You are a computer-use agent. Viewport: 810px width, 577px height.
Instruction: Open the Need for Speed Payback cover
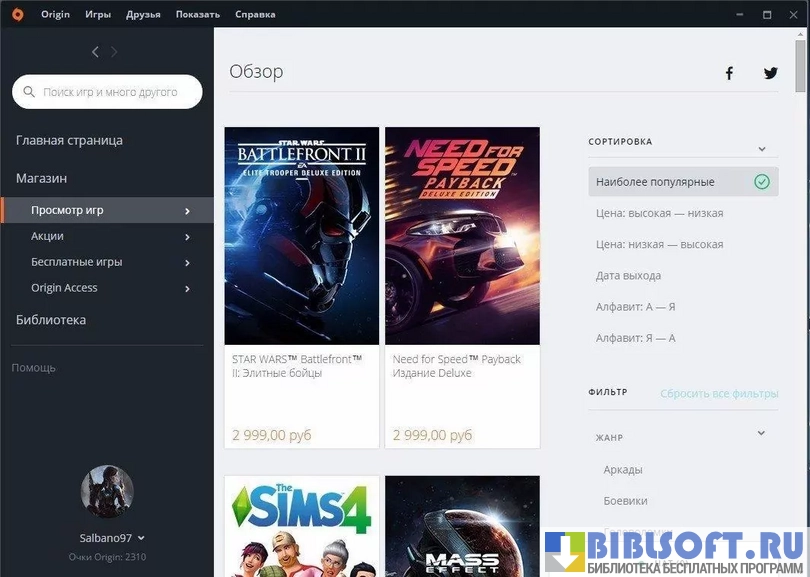462,235
